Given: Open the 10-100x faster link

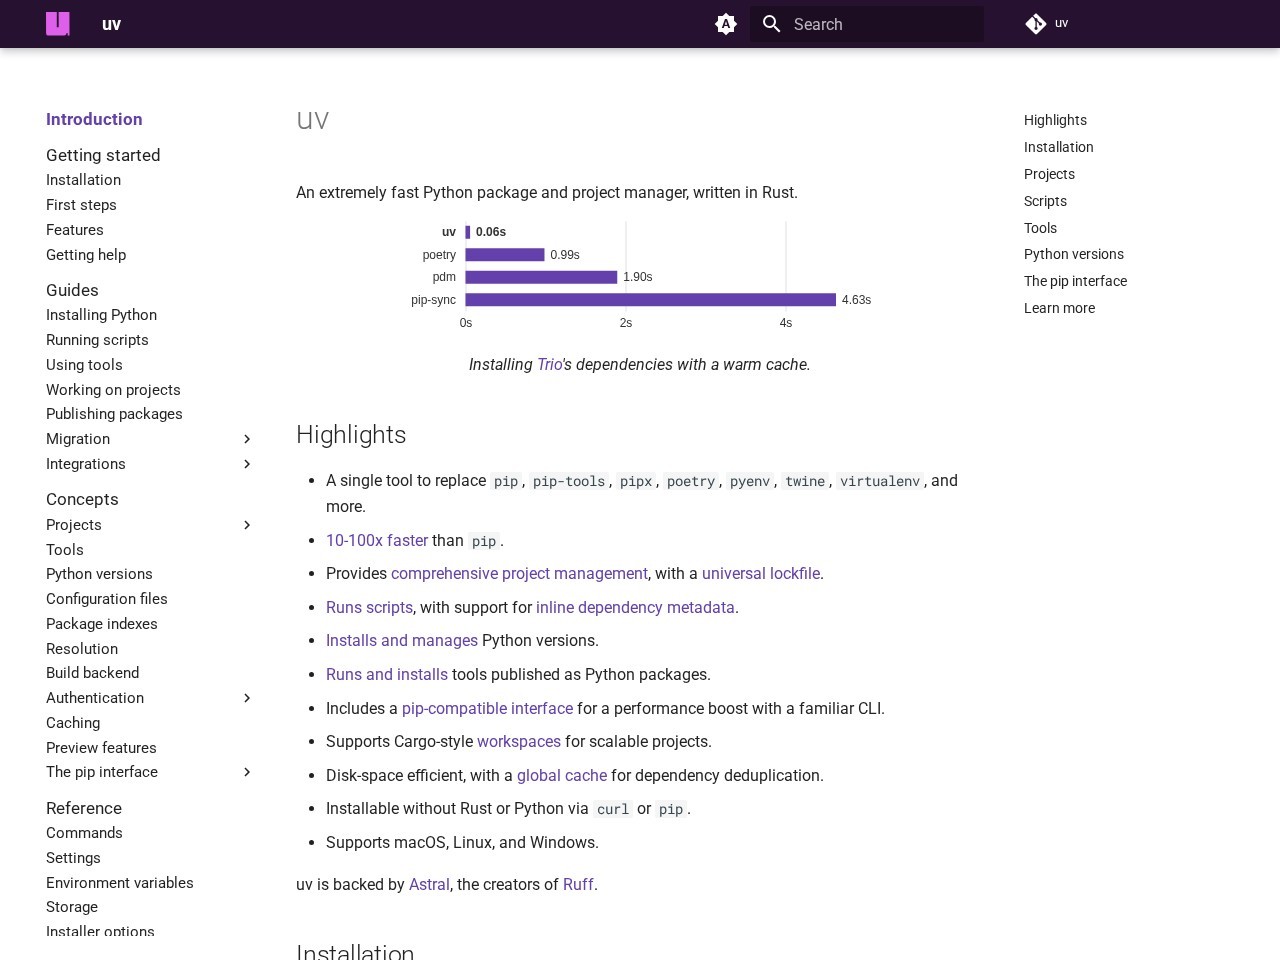Looking at the screenshot, I should [x=377, y=540].
